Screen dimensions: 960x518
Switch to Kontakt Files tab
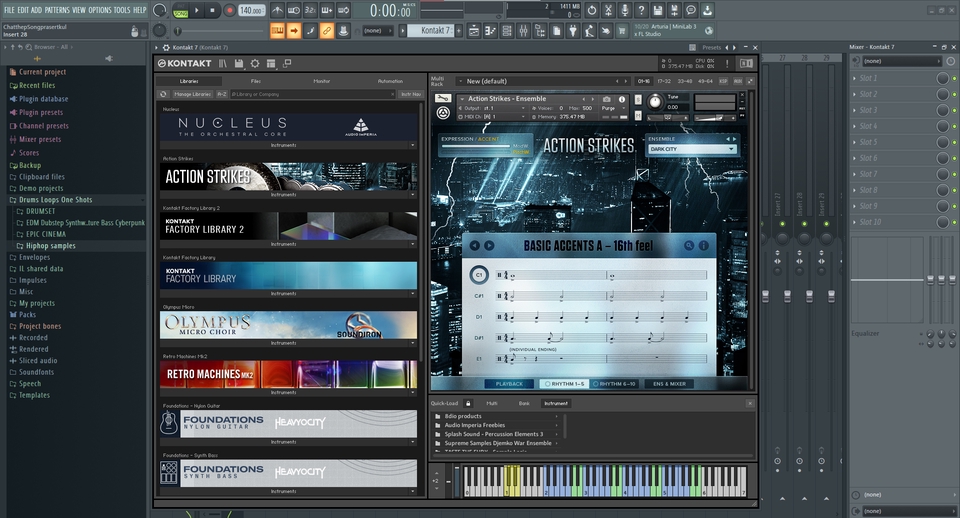click(255, 81)
